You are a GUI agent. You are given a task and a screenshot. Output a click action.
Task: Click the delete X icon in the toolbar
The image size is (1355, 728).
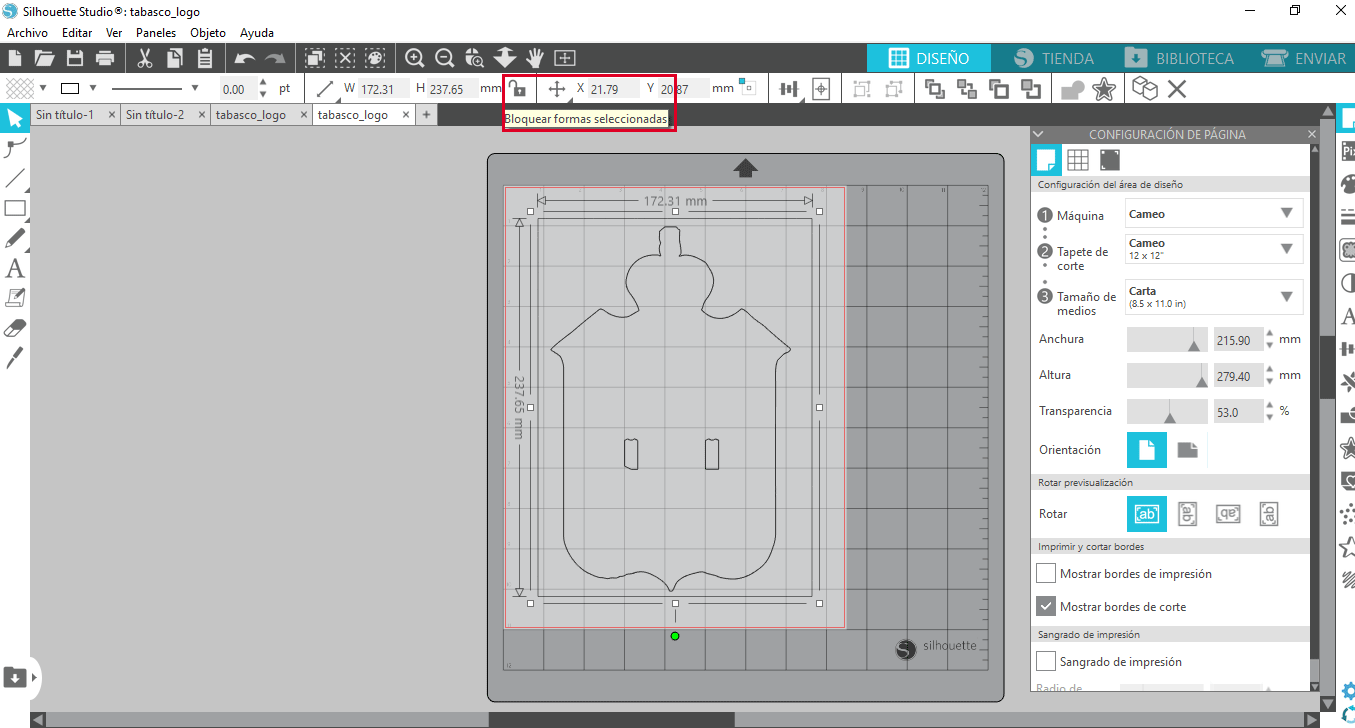tap(1177, 89)
